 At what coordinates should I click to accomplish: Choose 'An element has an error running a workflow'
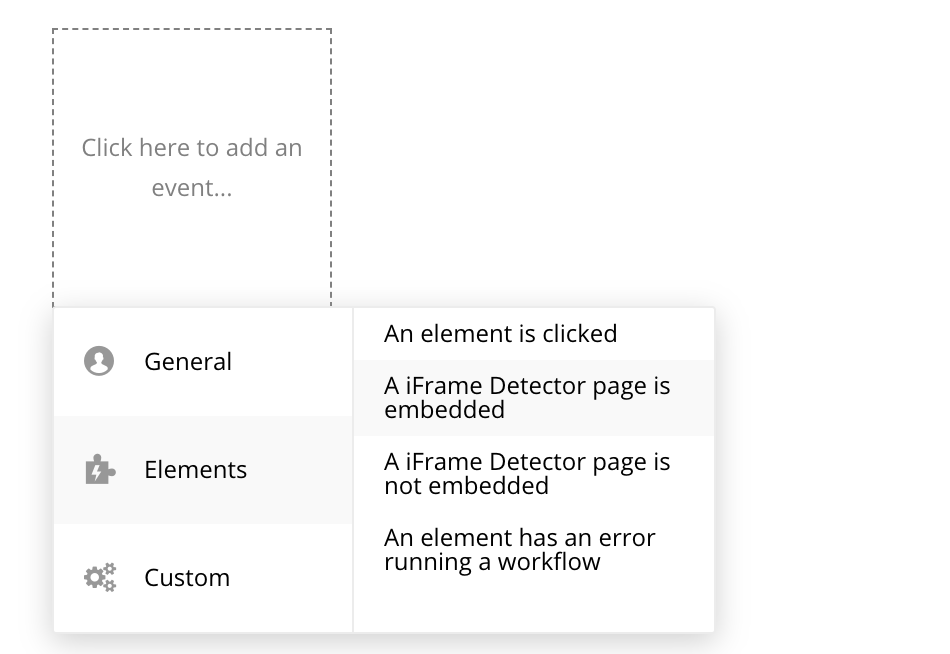click(x=534, y=550)
